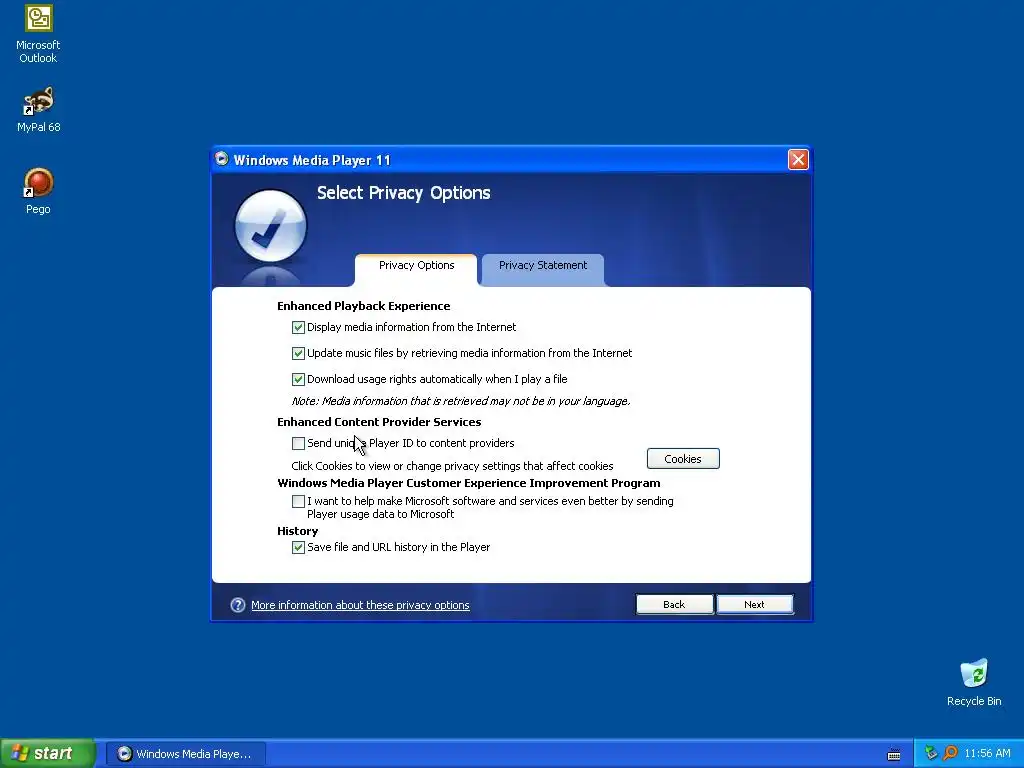This screenshot has height=768, width=1024.
Task: Click the italic media information note
Action: pos(460,401)
